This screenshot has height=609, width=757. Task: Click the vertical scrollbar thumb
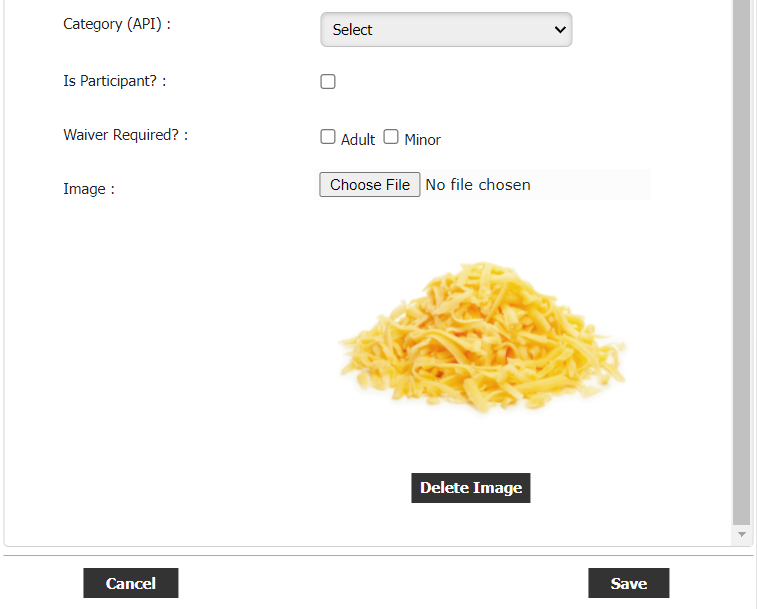(x=741, y=260)
